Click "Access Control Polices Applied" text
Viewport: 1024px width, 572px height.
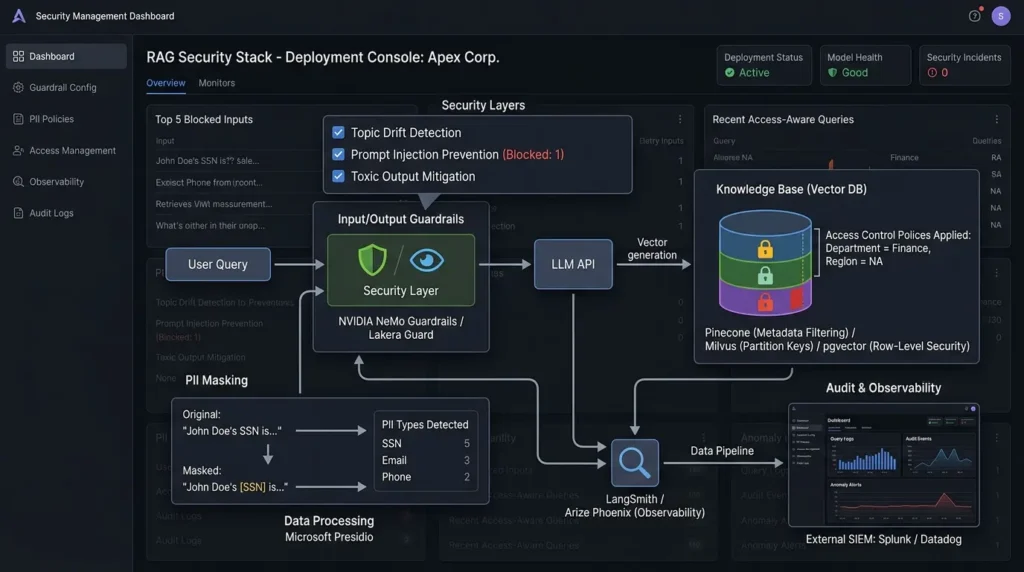point(898,235)
